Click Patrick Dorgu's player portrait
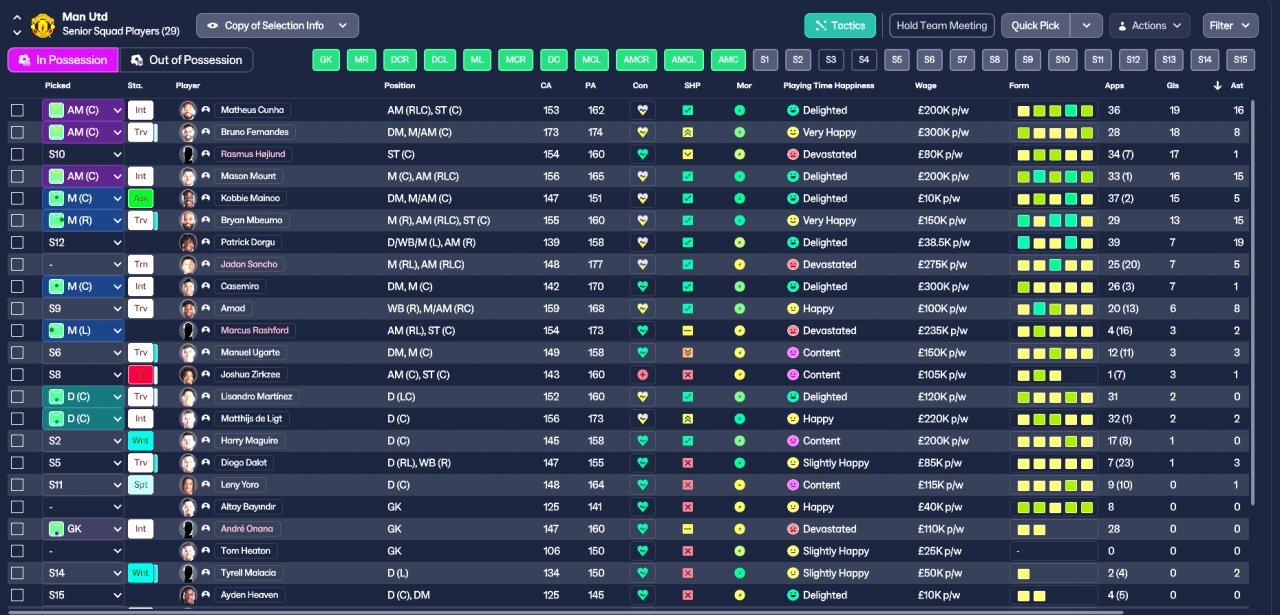The image size is (1280, 615). point(187,242)
